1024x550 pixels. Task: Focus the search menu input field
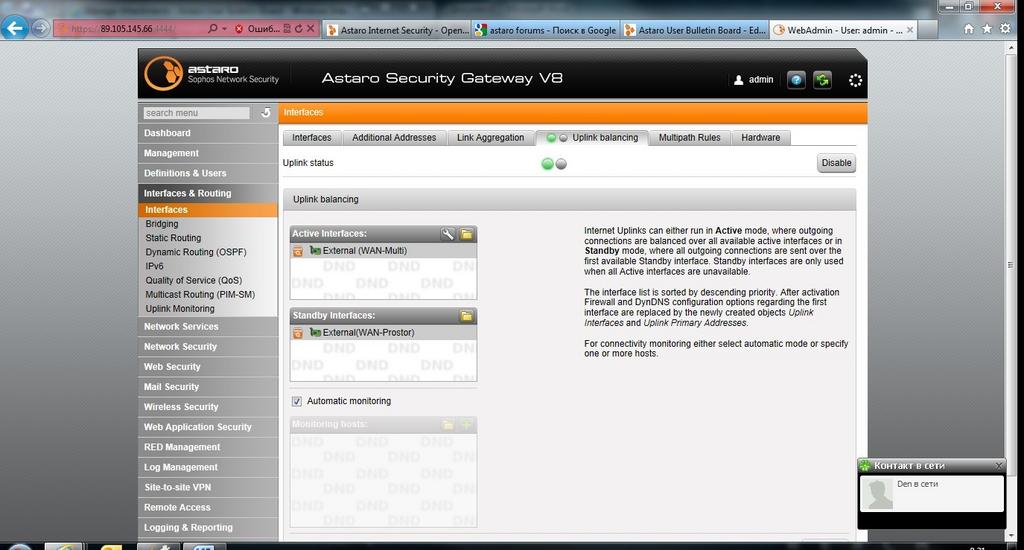[x=197, y=113]
